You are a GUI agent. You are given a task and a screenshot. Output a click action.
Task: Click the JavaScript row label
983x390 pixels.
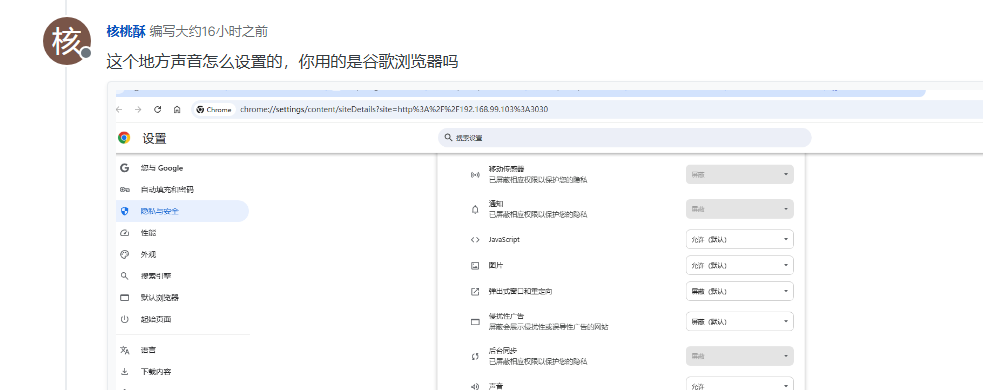(504, 240)
